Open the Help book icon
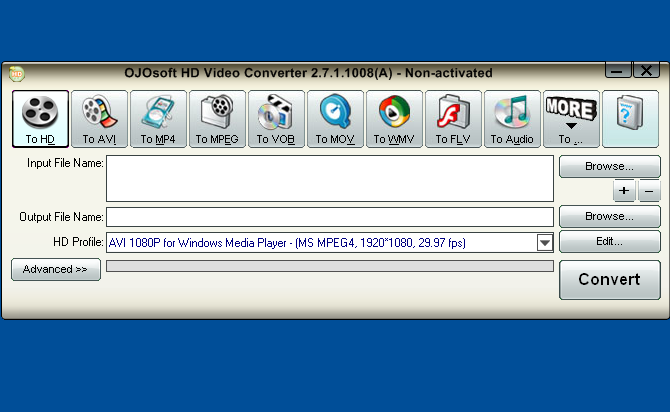670x412 pixels. pyautogui.click(x=630, y=119)
